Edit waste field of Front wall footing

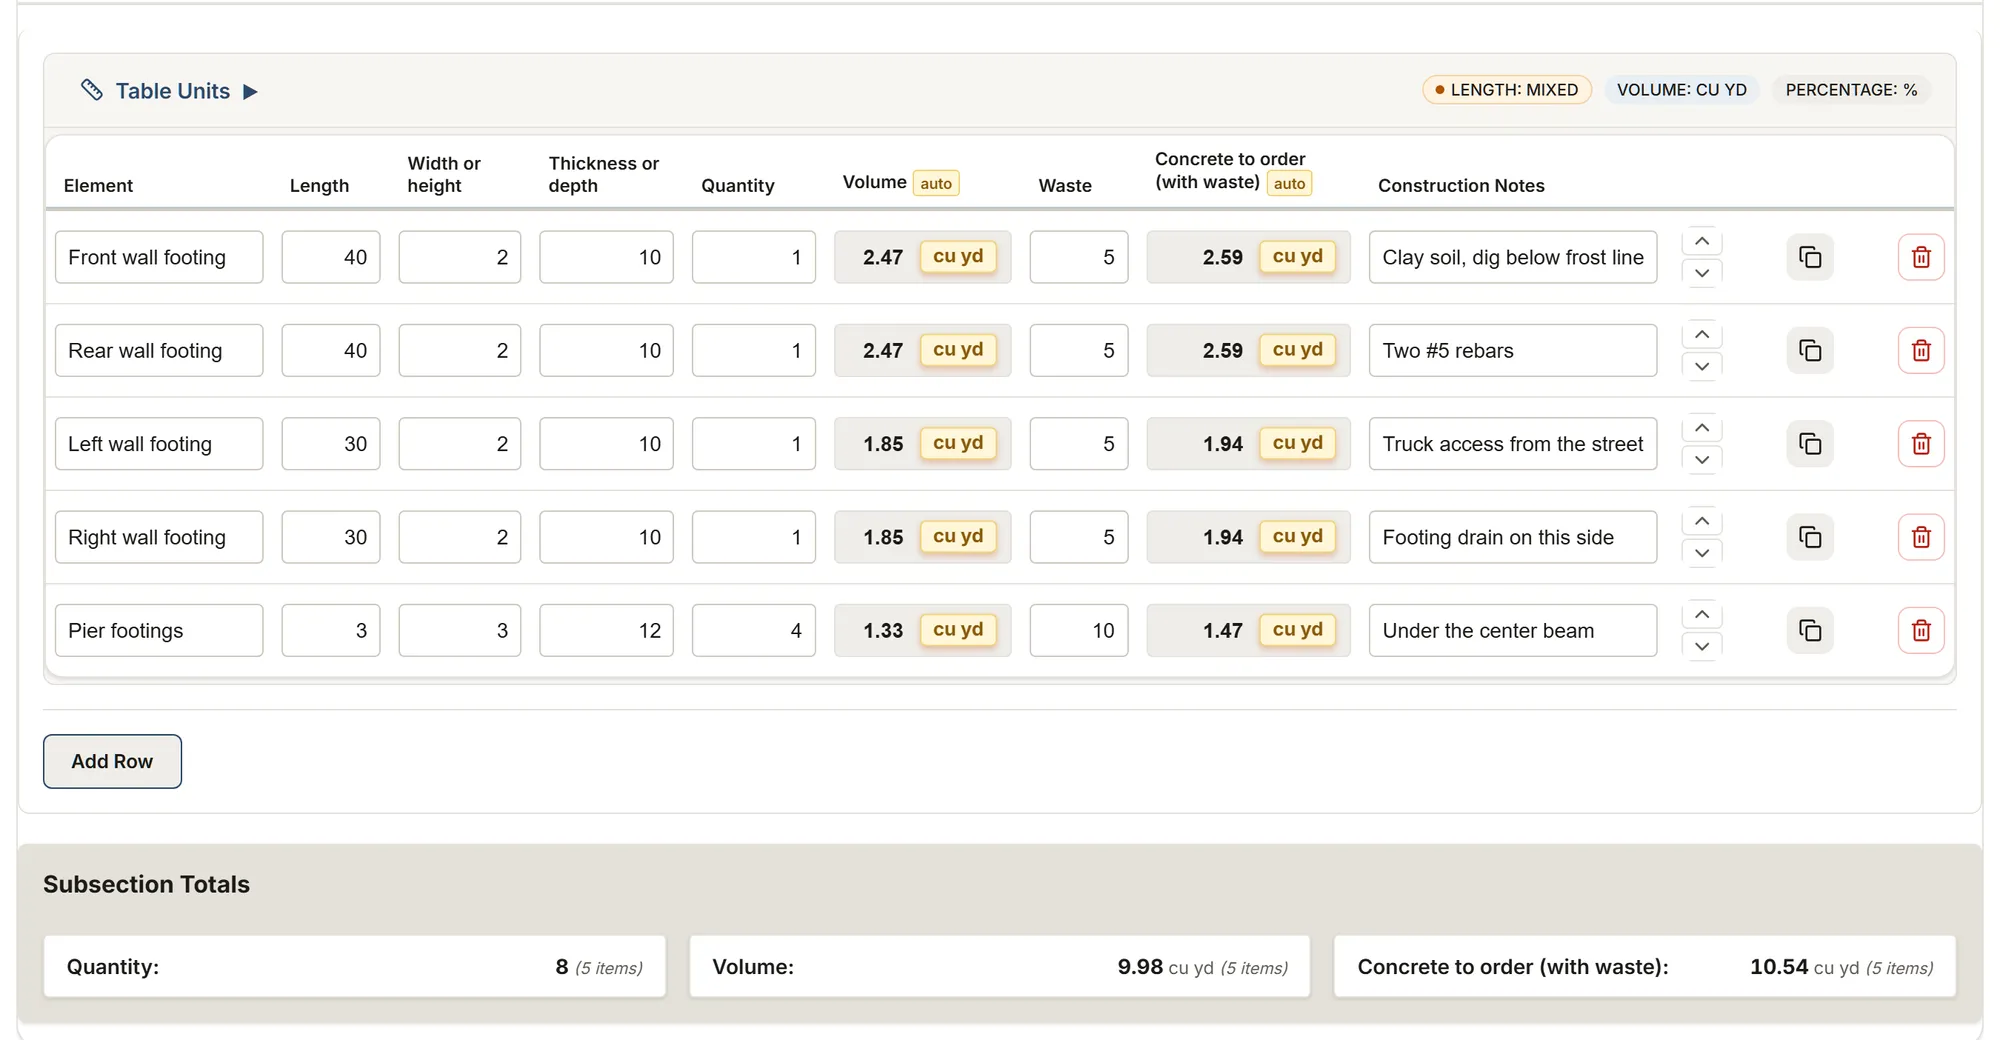click(1079, 257)
